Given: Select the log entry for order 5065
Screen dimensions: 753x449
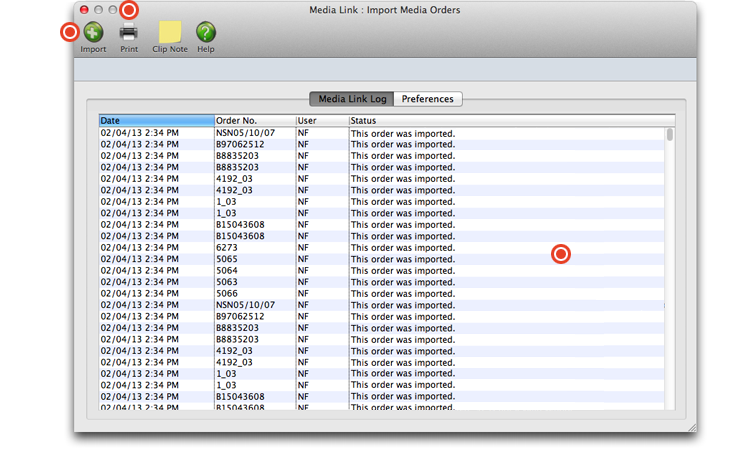Looking at the screenshot, I should (x=254, y=259).
